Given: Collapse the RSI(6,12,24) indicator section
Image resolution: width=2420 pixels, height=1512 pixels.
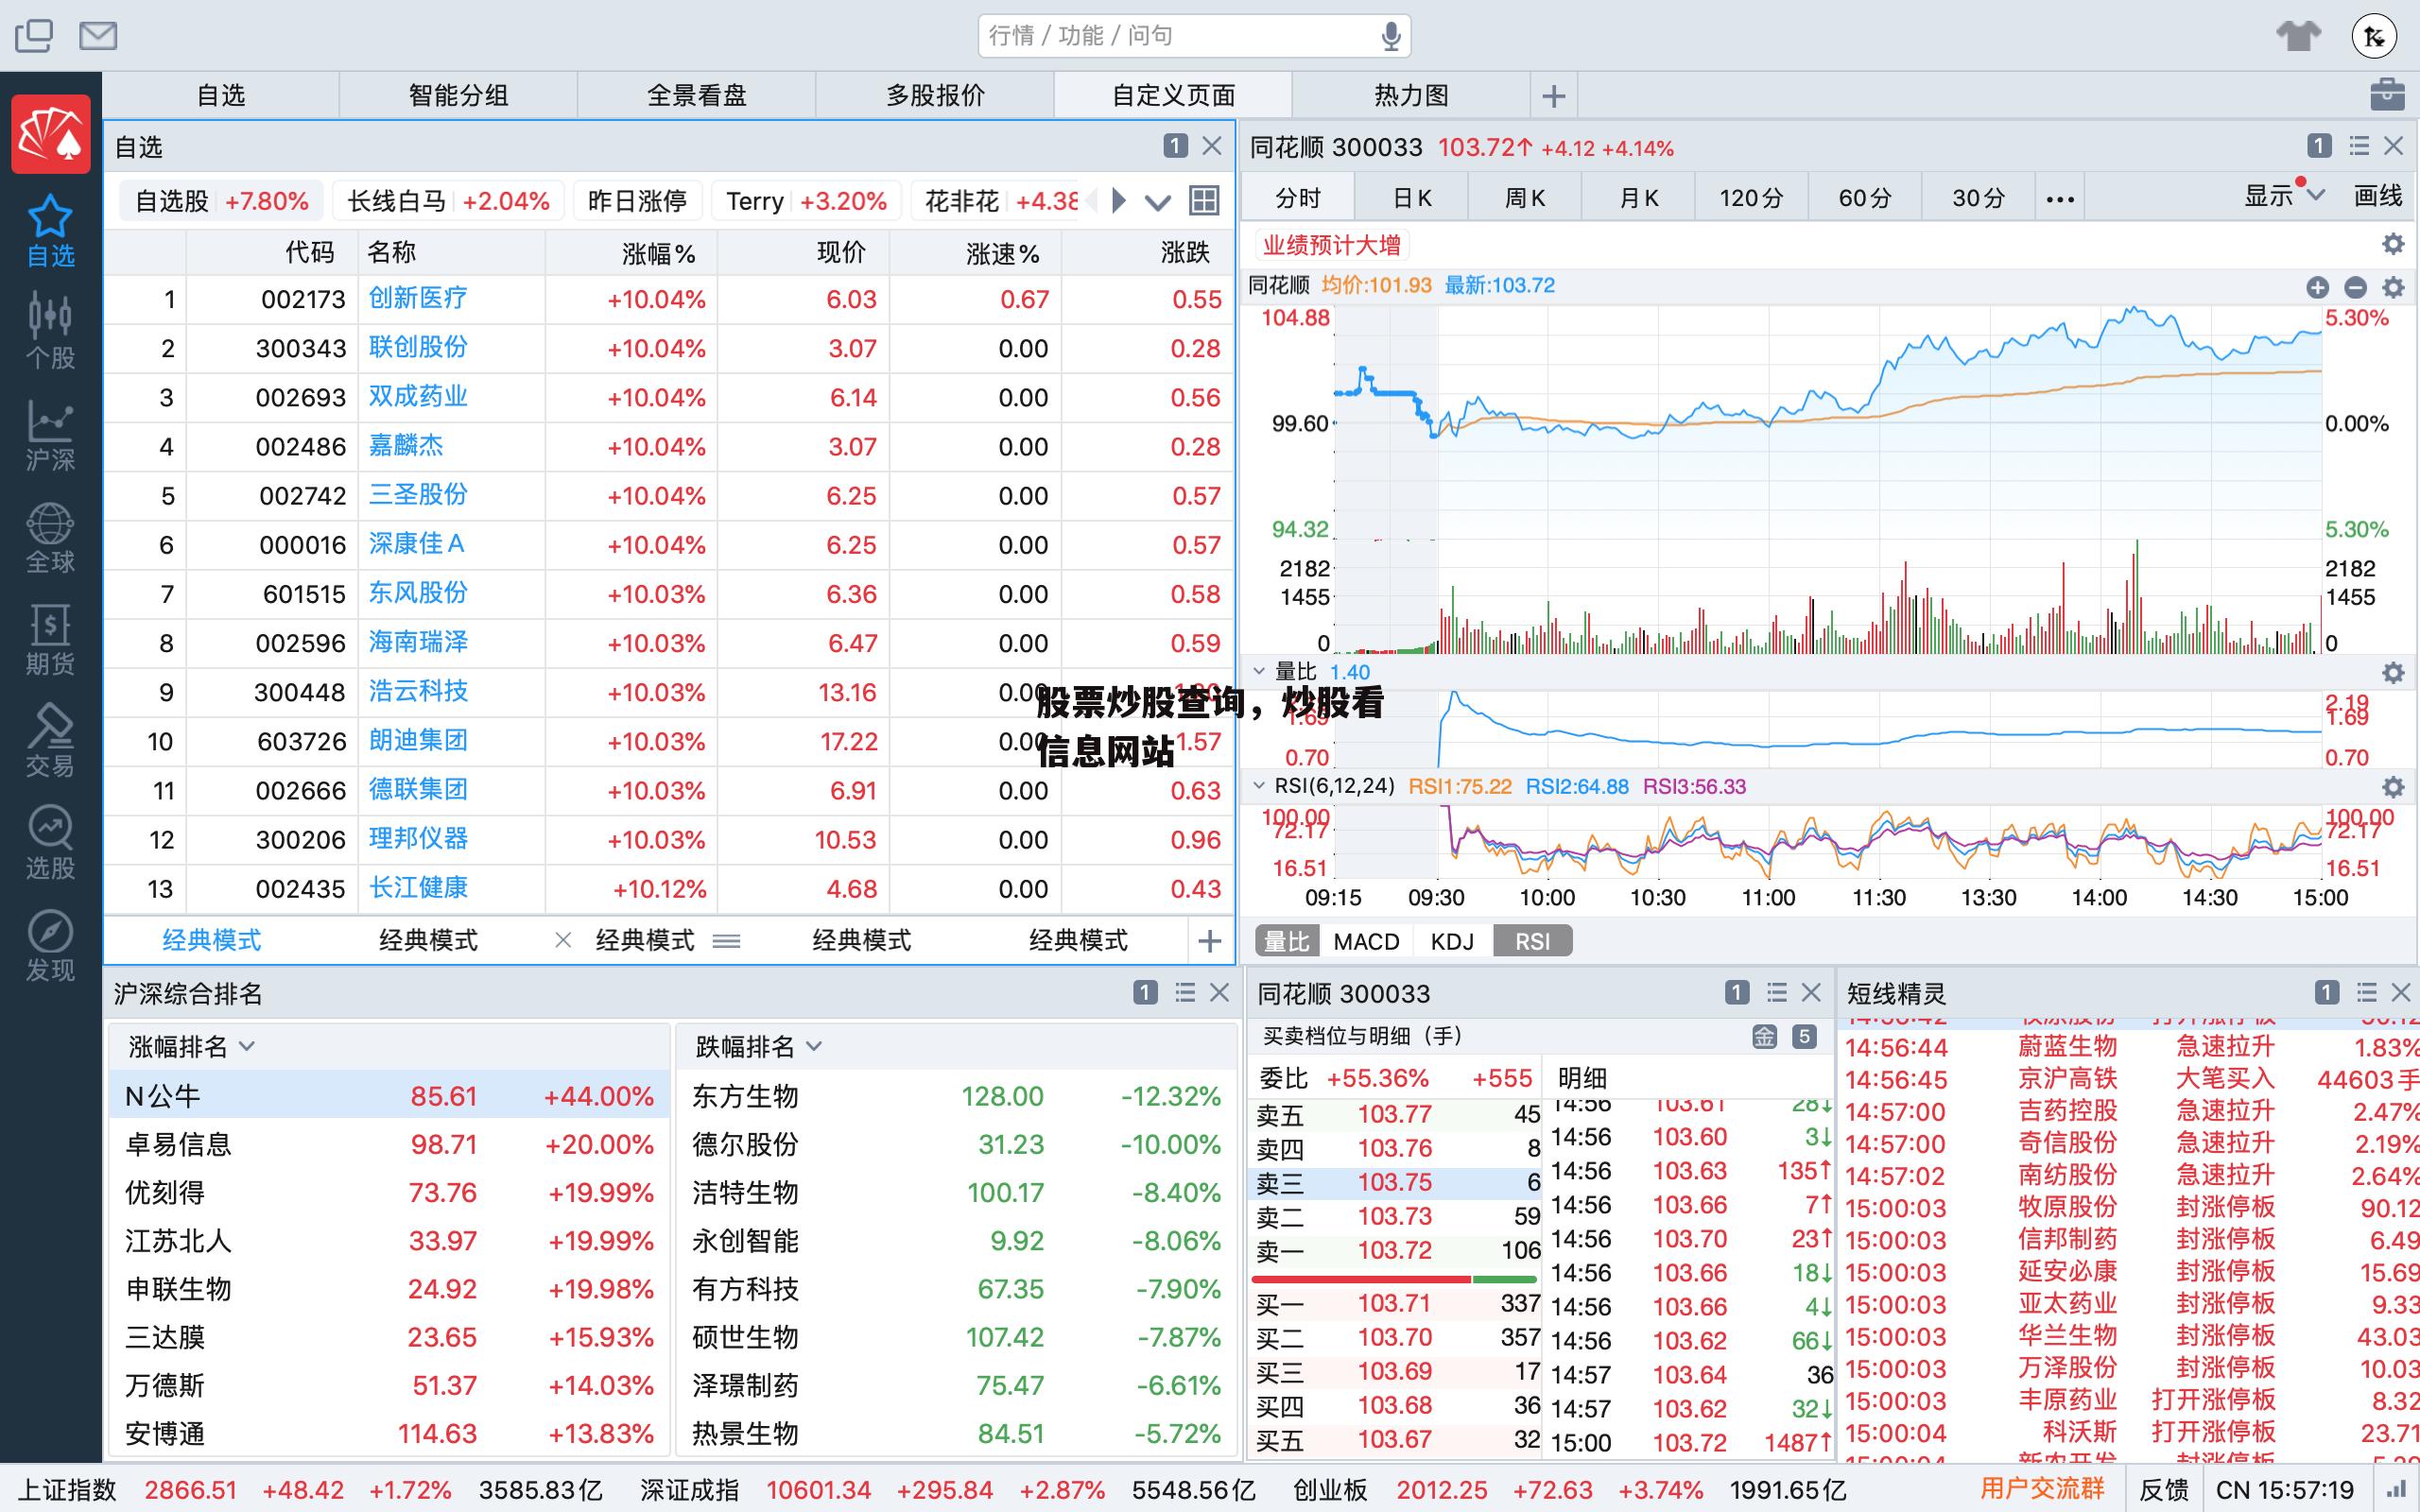Looking at the screenshot, I should click(x=1258, y=786).
